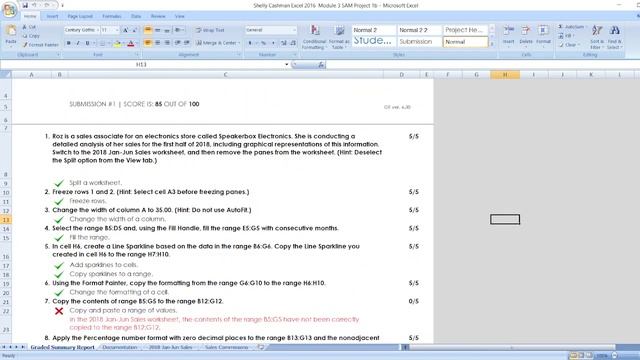Open the View ribbon tab
The width and height of the screenshot is (640, 360).
[x=180, y=16]
